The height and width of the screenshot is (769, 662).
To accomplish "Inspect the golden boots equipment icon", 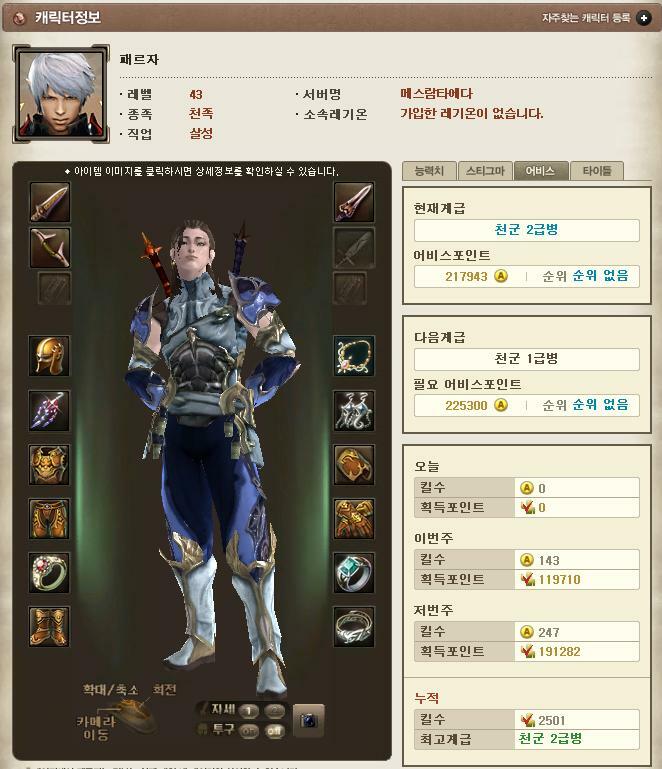I will (x=49, y=627).
